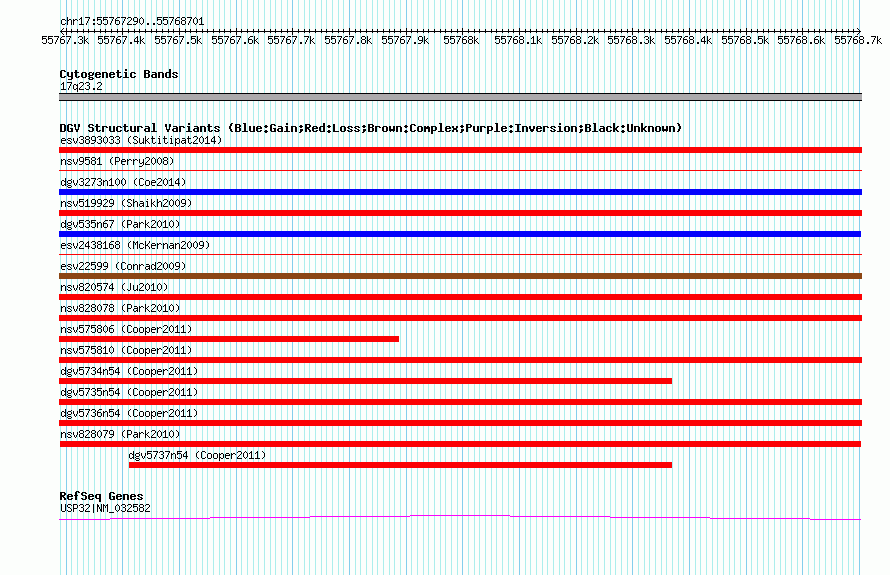
Task: Click the brown complex bar under esv22599
Action: (460, 276)
